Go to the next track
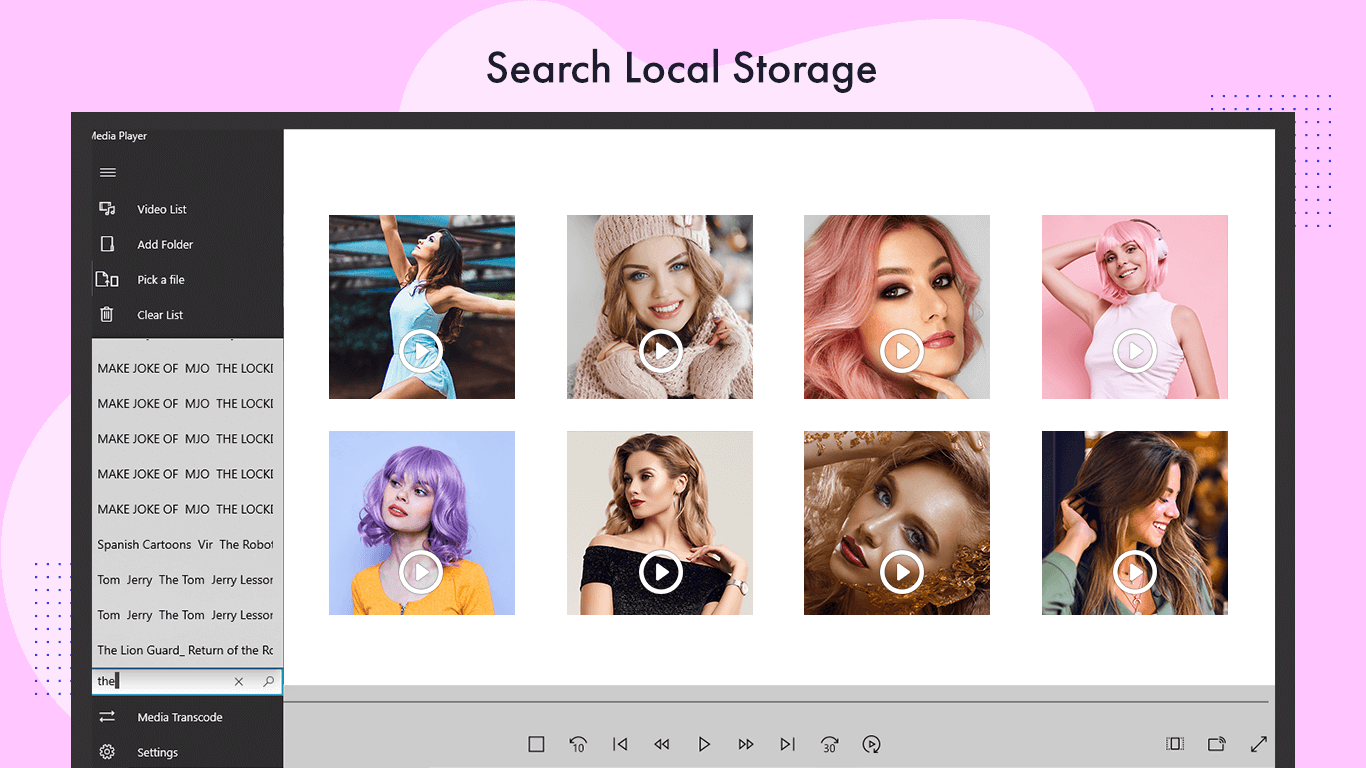The height and width of the screenshot is (768, 1366). [x=788, y=744]
